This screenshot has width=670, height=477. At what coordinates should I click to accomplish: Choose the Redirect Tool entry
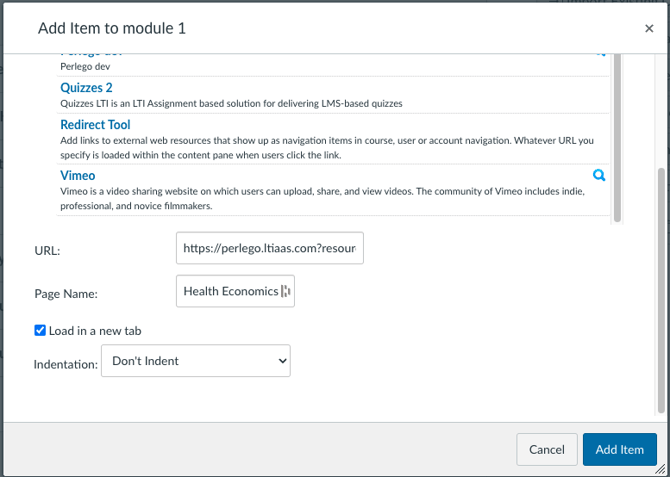[95, 125]
